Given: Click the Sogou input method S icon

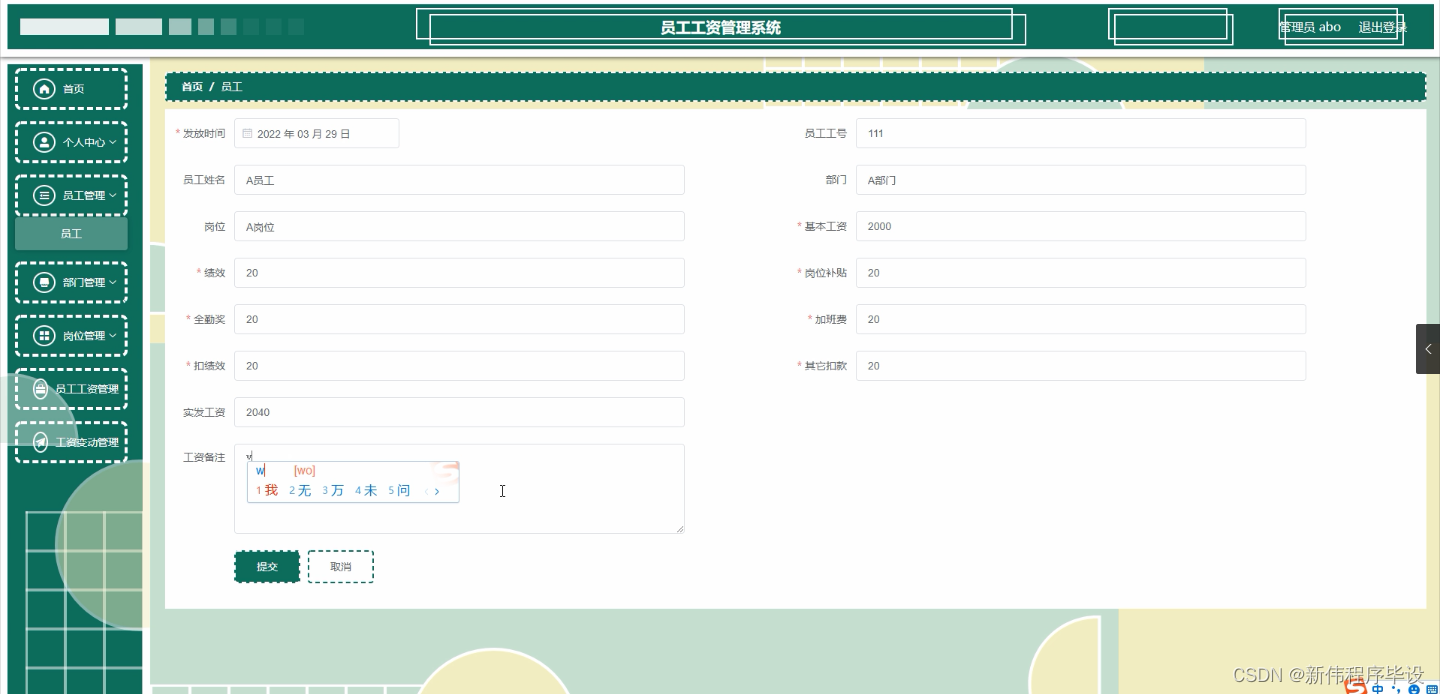Looking at the screenshot, I should coord(1355,687).
